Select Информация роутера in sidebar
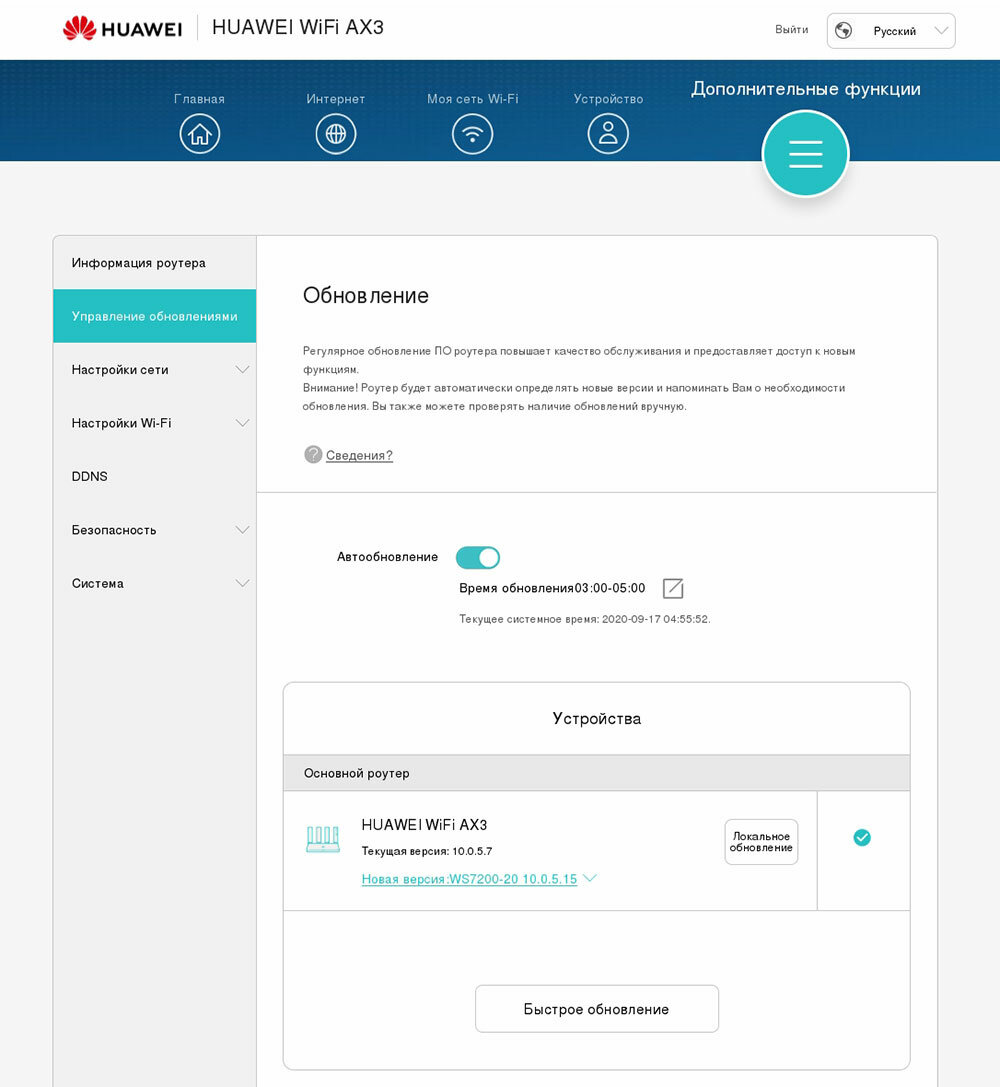 click(x=155, y=263)
